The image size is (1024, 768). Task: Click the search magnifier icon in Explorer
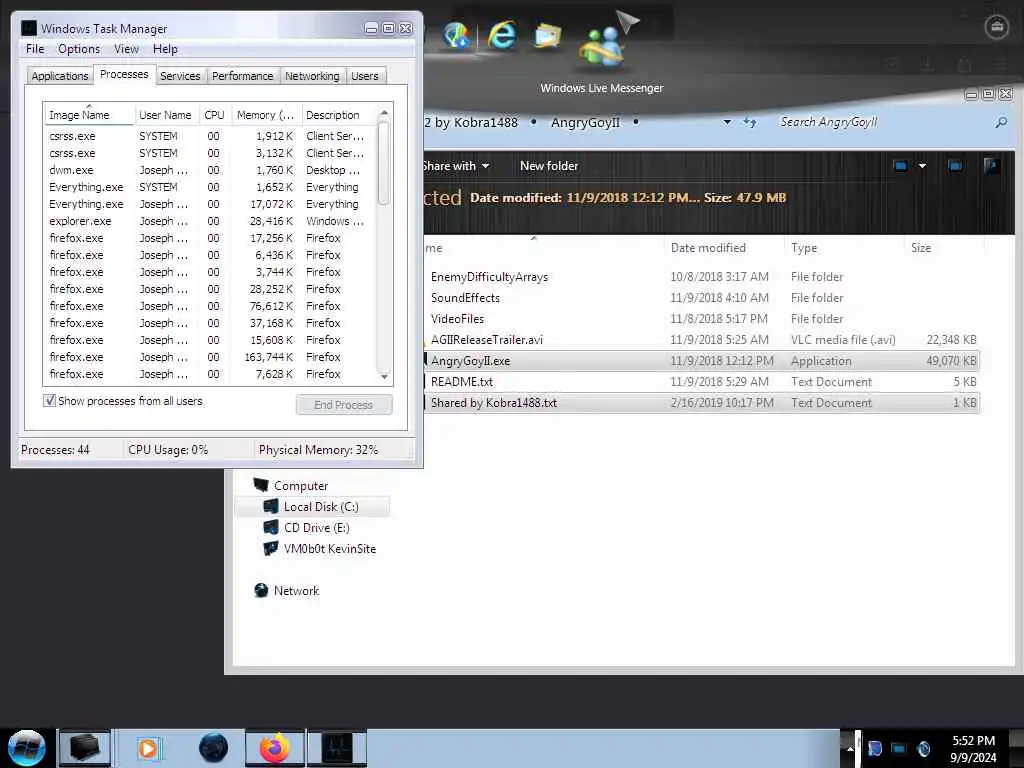1000,122
